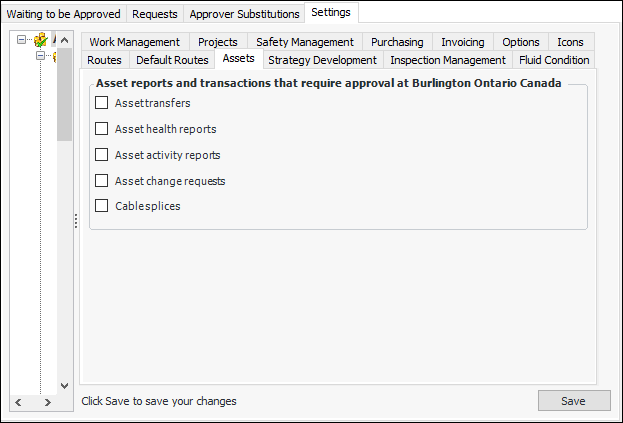Image resolution: width=623 pixels, height=423 pixels.
Task: Switch to Fluid Condition tab
Action: coord(554,60)
